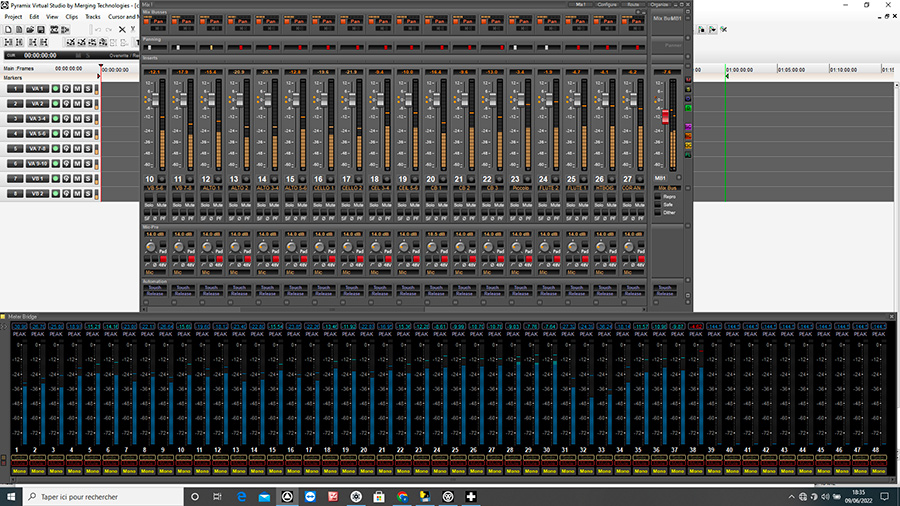Click the mic-pre gain knob on strip 22

(488, 247)
